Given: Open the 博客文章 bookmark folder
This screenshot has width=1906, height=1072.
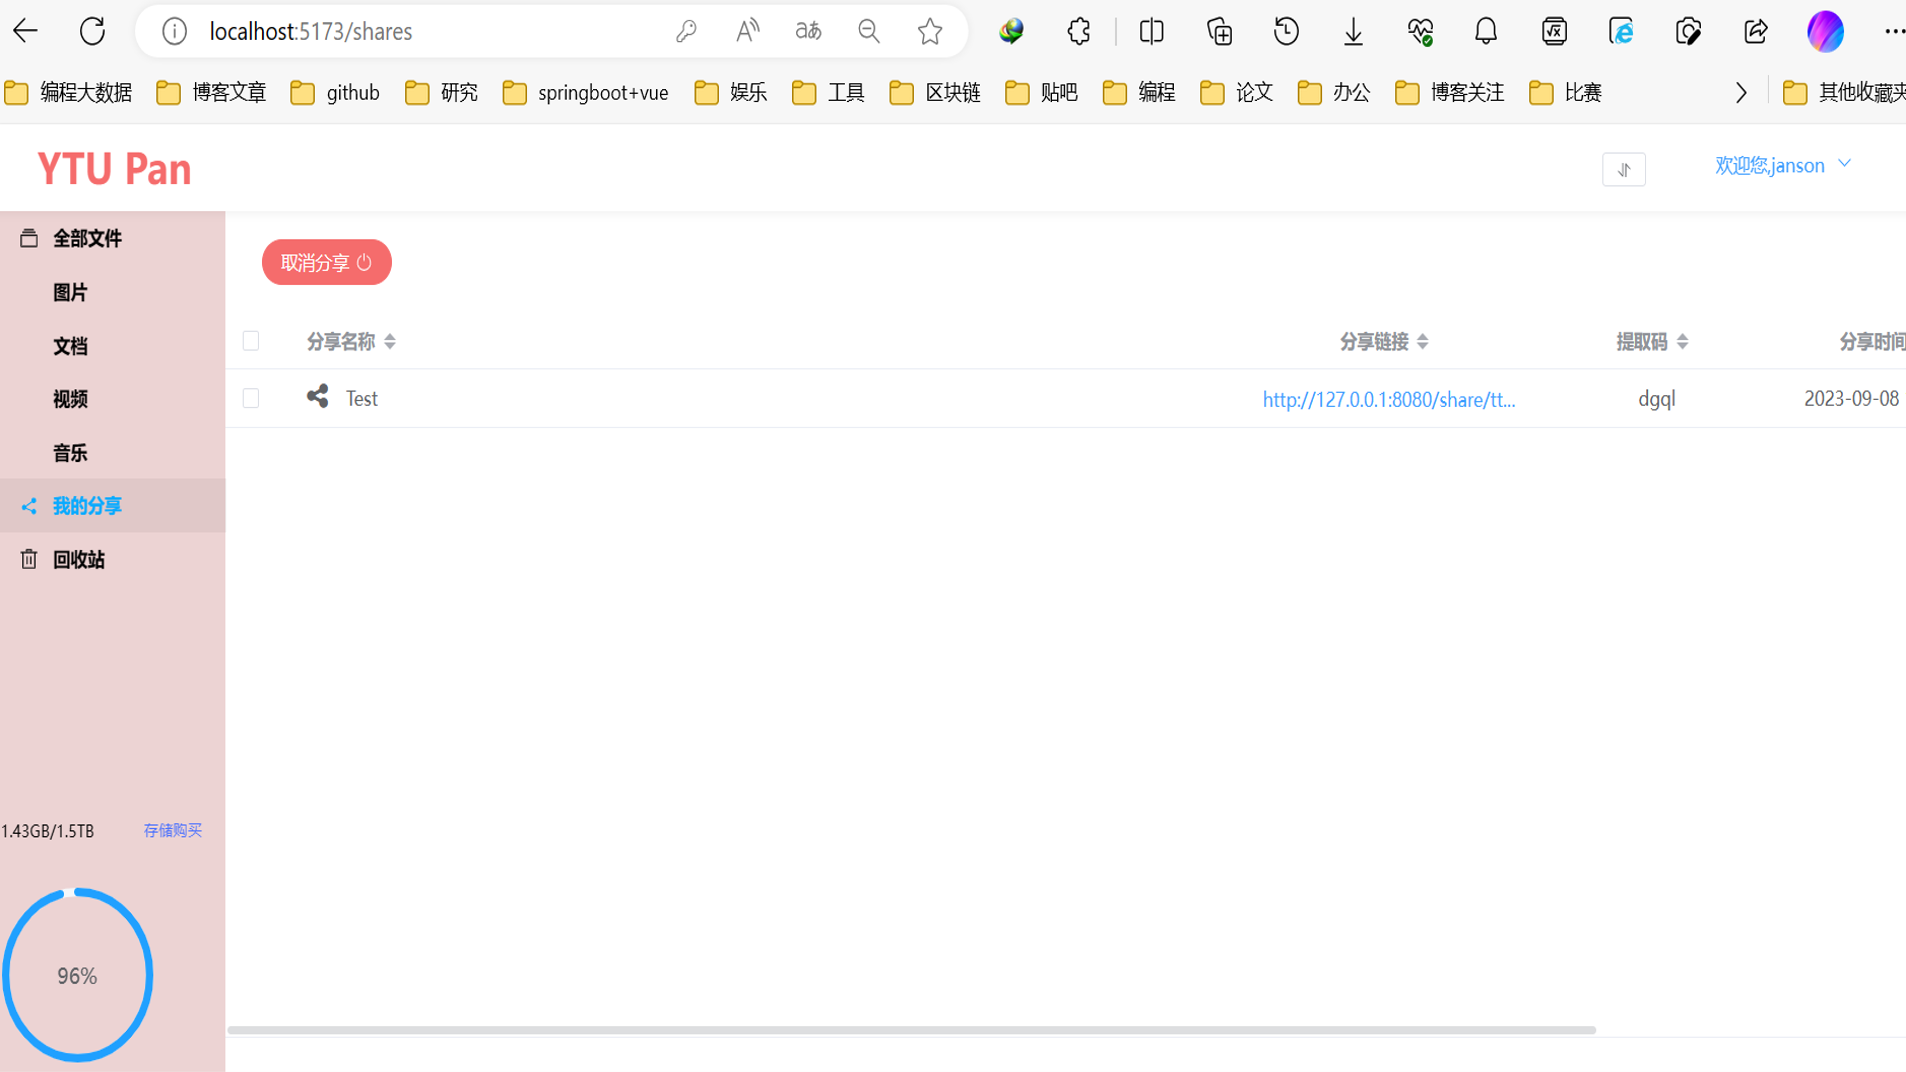Looking at the screenshot, I should 212,93.
